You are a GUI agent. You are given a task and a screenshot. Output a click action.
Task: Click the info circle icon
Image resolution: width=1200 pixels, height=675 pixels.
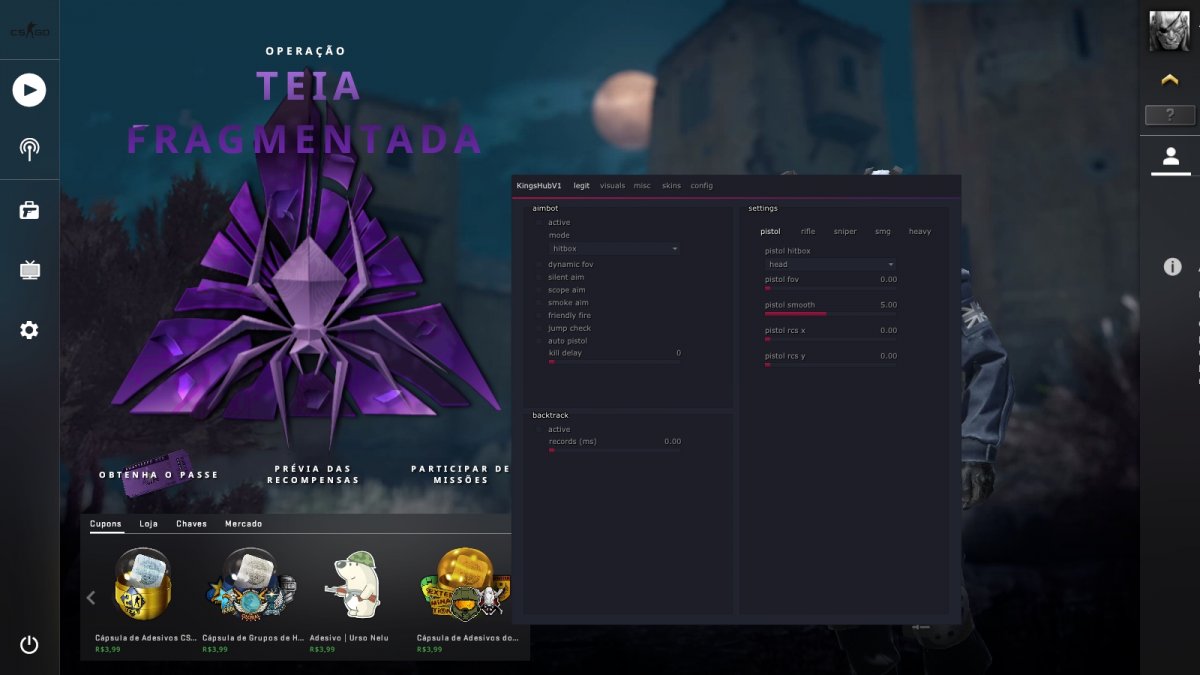coord(1173,267)
